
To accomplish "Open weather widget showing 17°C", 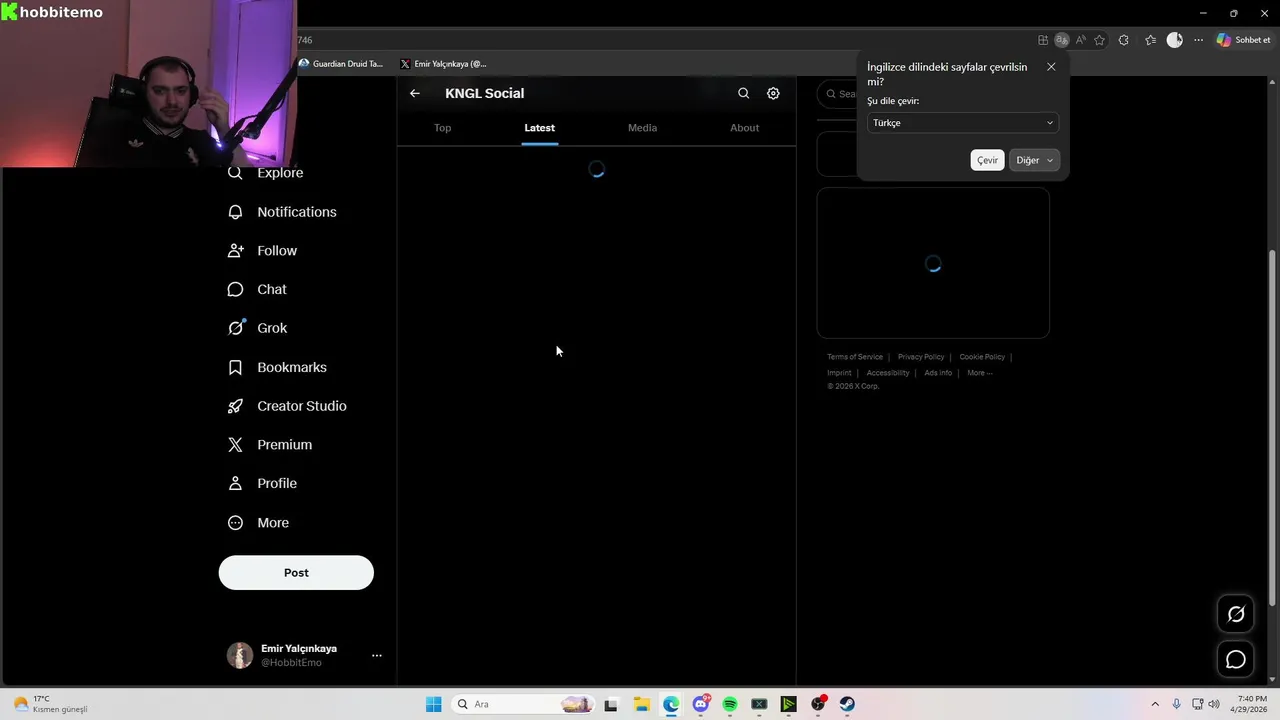I will 52,704.
